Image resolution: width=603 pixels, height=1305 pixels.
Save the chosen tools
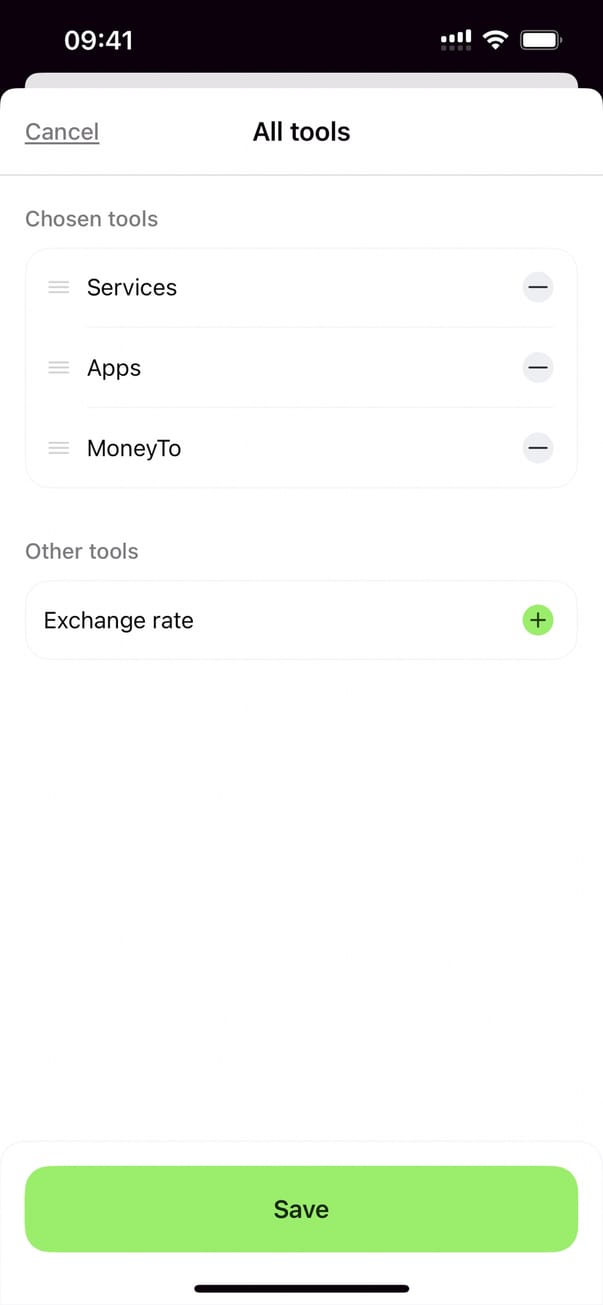[x=301, y=1209]
